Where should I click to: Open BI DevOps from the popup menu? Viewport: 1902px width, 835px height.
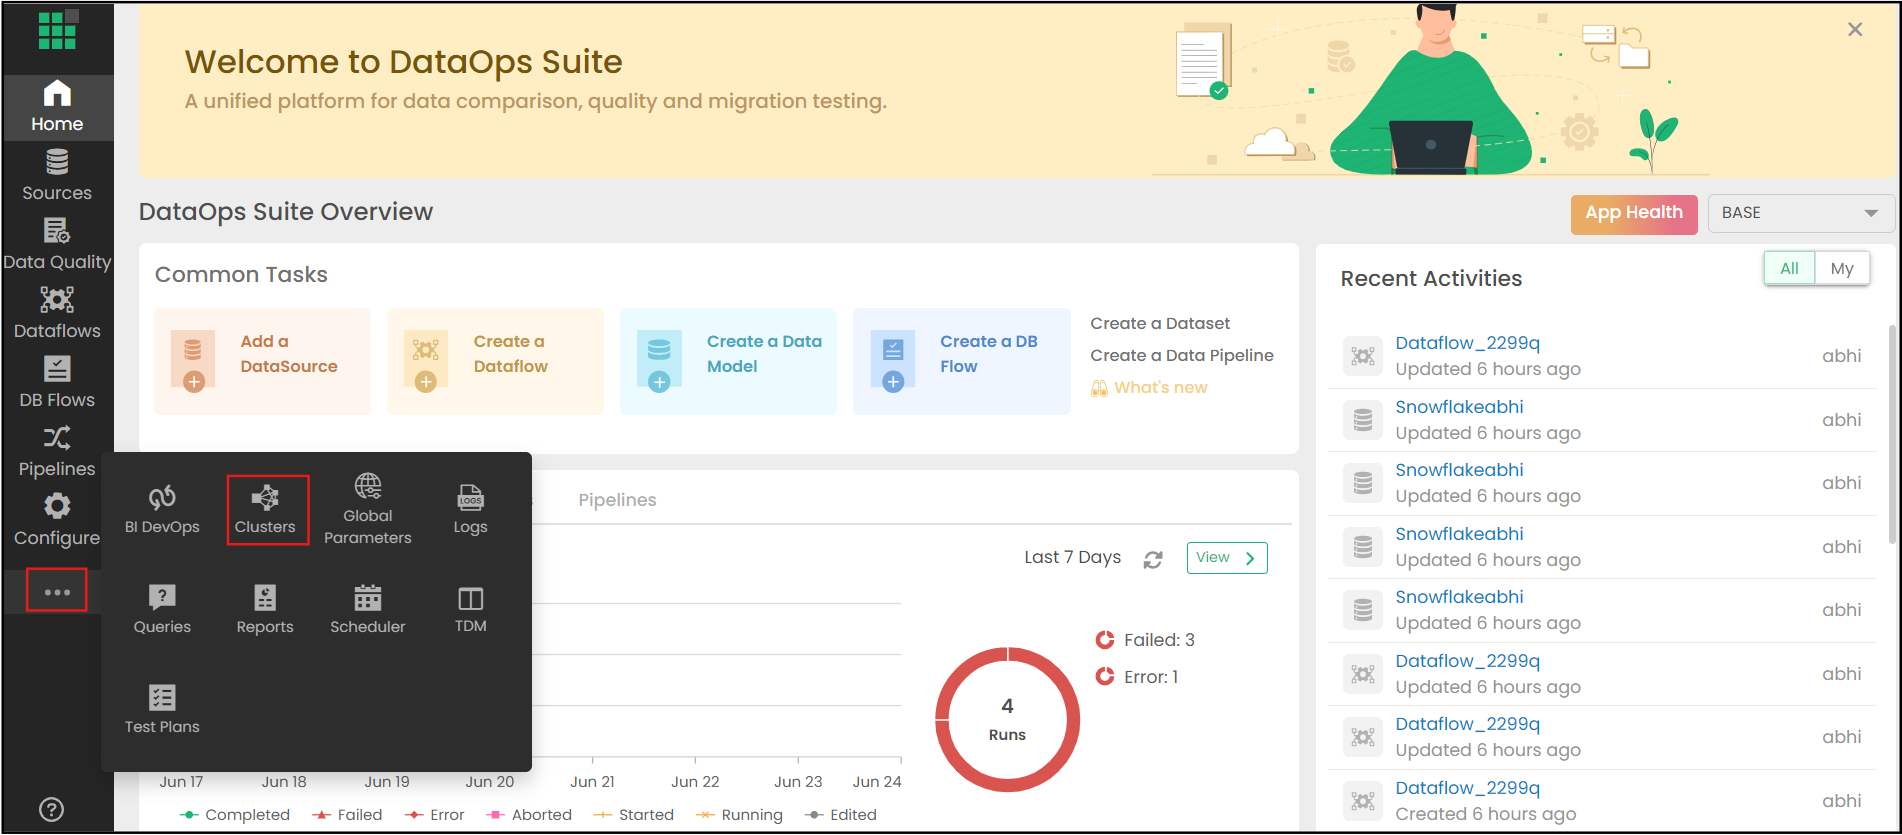pyautogui.click(x=162, y=510)
